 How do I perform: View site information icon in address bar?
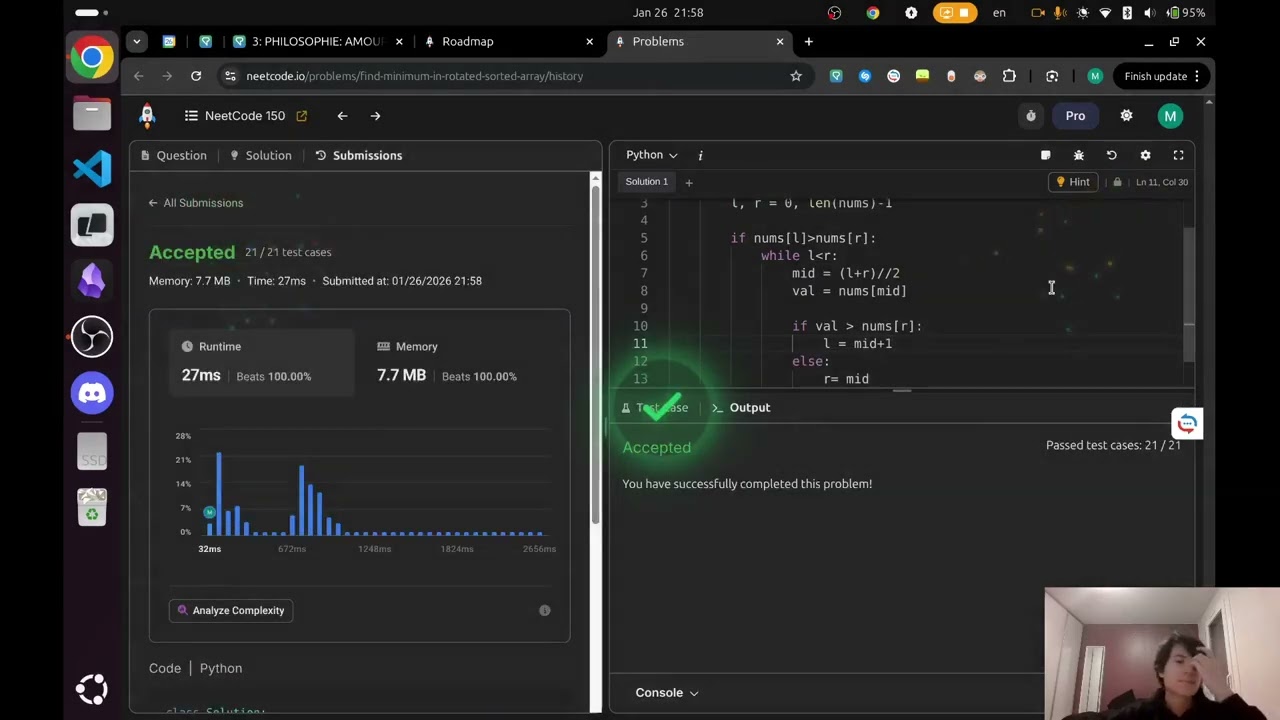(230, 76)
